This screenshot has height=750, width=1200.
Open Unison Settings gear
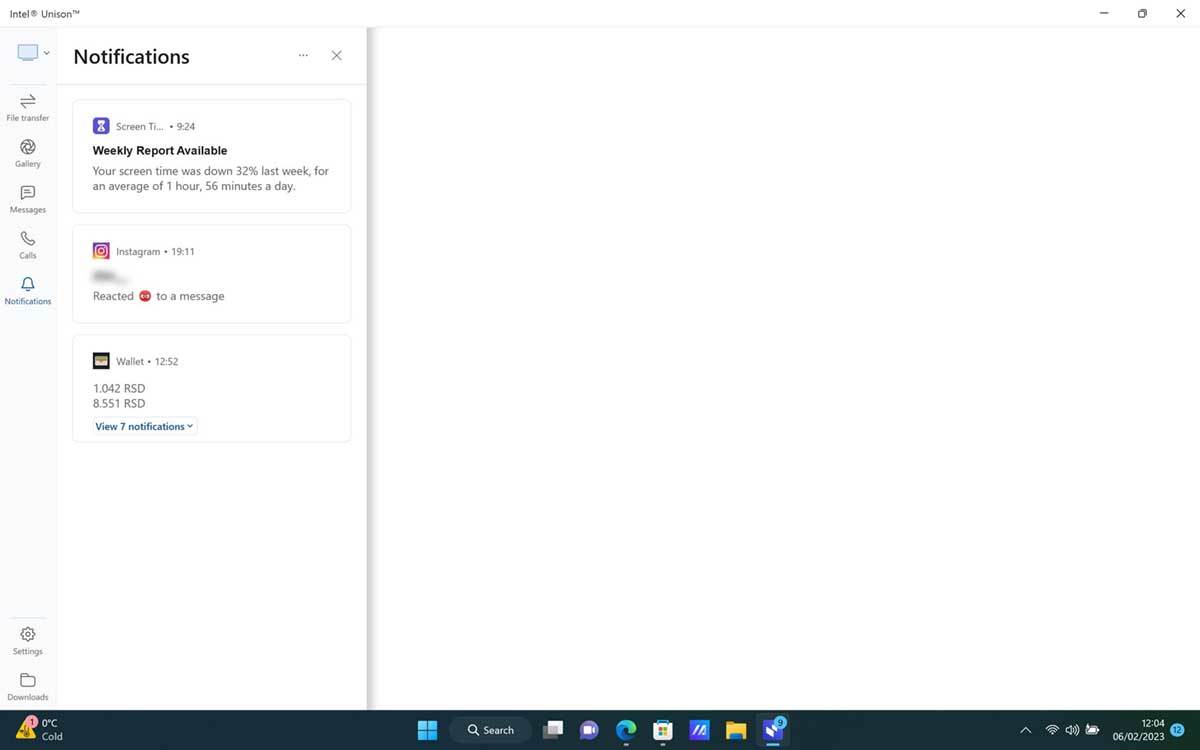[x=28, y=640]
